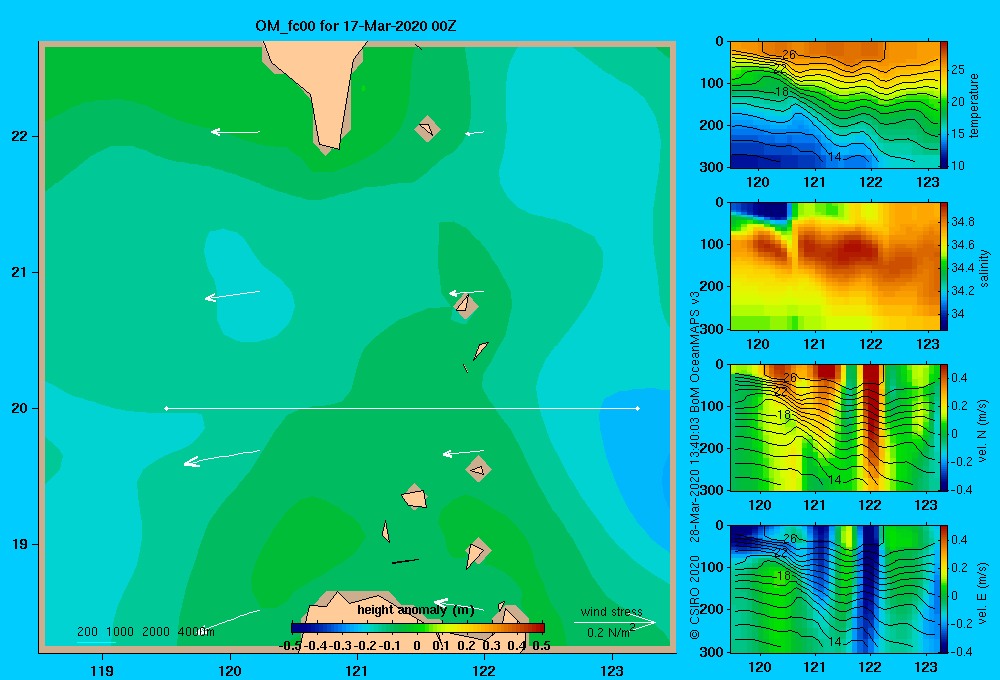Click the vertical 'temperature' axis label

click(974, 105)
